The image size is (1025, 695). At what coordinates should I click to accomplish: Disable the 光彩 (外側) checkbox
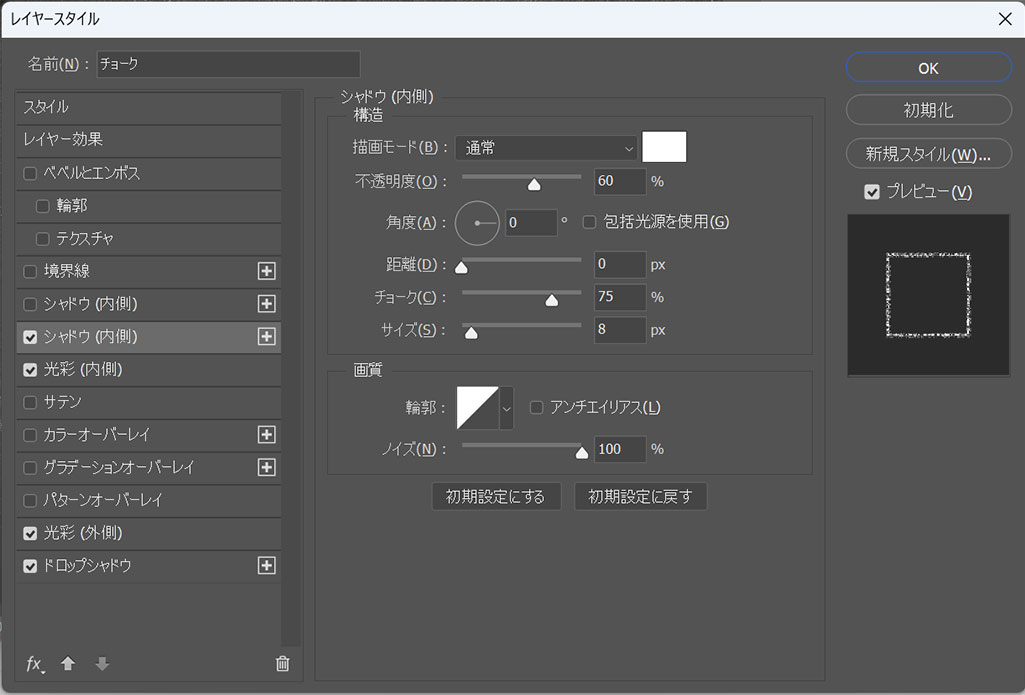pyautogui.click(x=30, y=533)
